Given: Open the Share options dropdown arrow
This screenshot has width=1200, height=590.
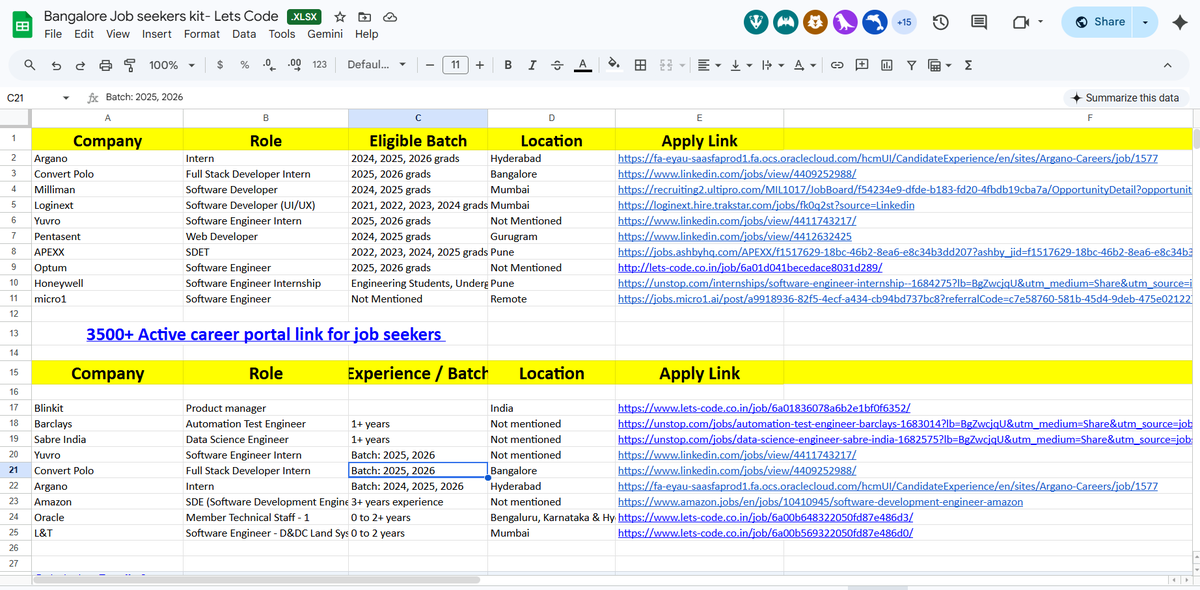Looking at the screenshot, I should pyautogui.click(x=1146, y=22).
